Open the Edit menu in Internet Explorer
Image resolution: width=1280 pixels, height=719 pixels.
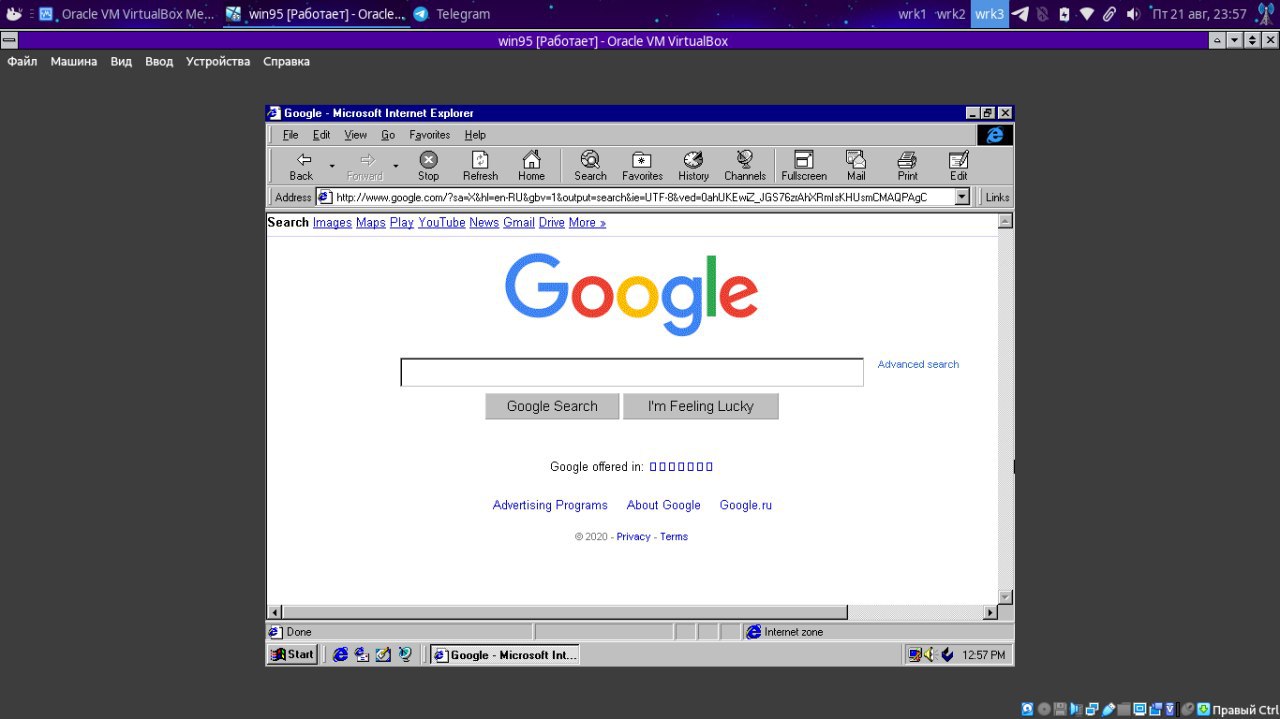pos(321,135)
